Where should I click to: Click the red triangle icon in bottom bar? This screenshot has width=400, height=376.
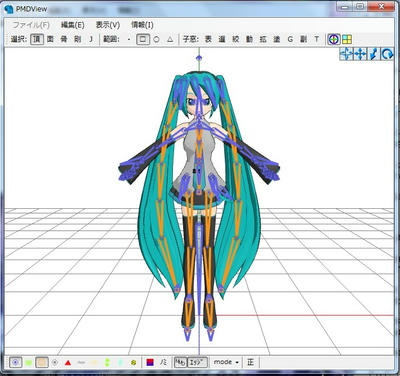68,363
